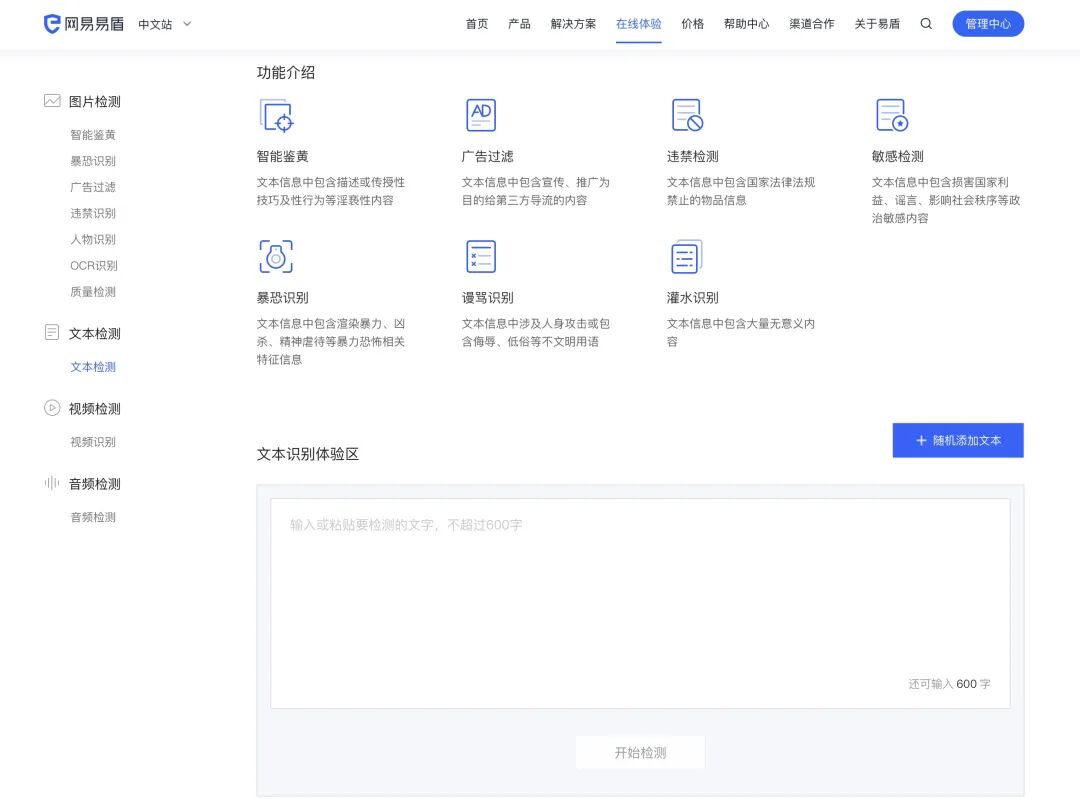Click the AD 广告过滤 icon
This screenshot has width=1080, height=799.
click(480, 115)
